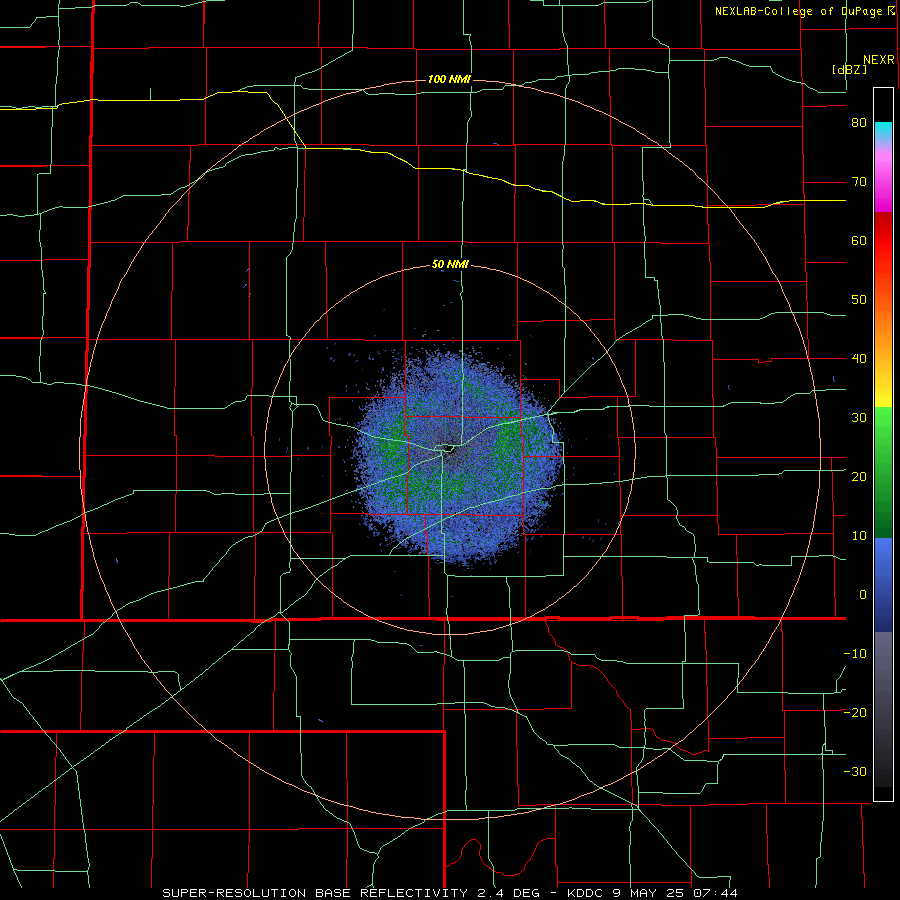Click the 10 dBZ scale label
900x900 pixels.
(859, 536)
